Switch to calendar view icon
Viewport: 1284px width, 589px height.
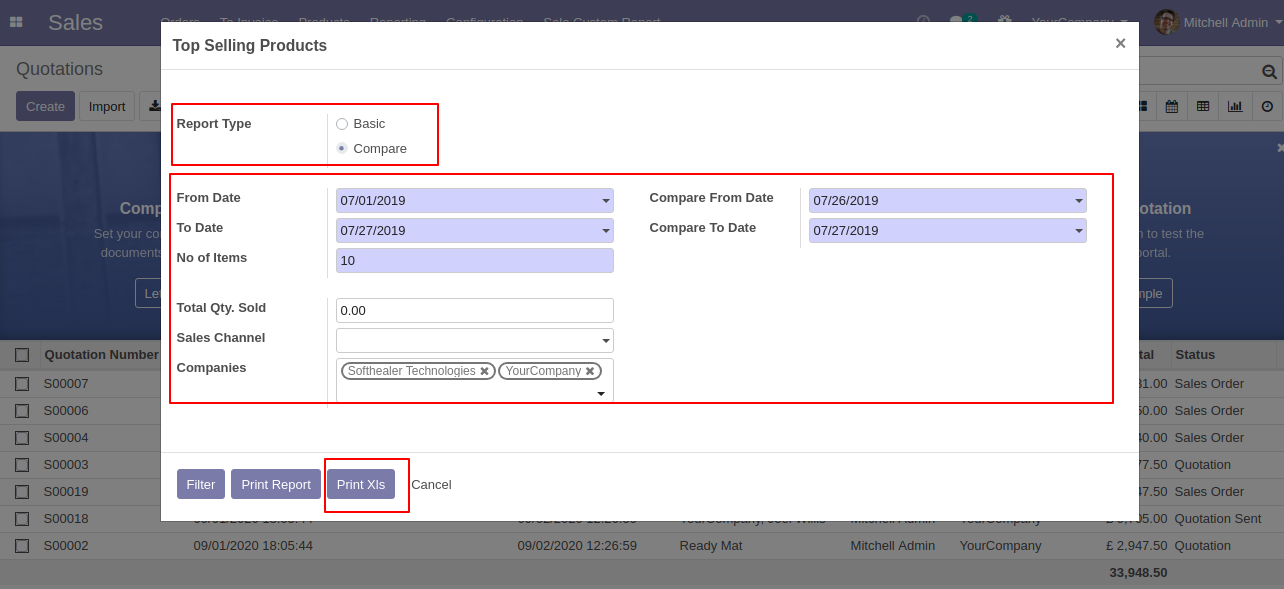[x=1171, y=106]
